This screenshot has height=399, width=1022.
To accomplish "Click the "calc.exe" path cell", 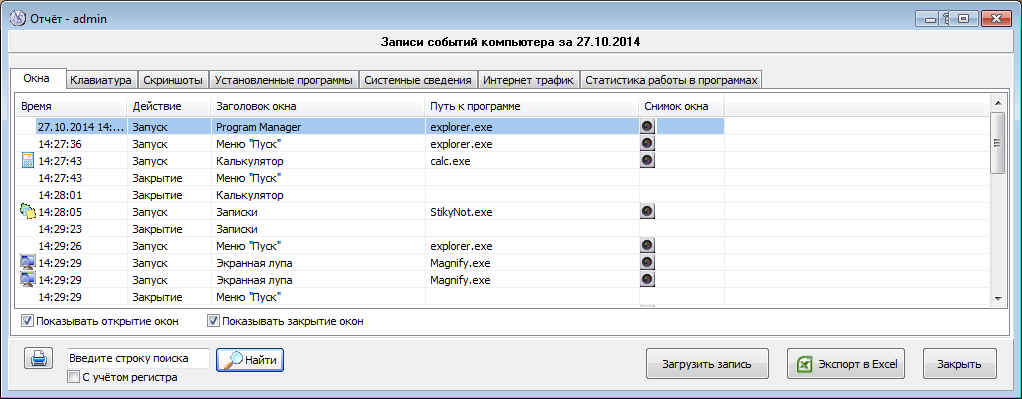I will click(x=450, y=160).
